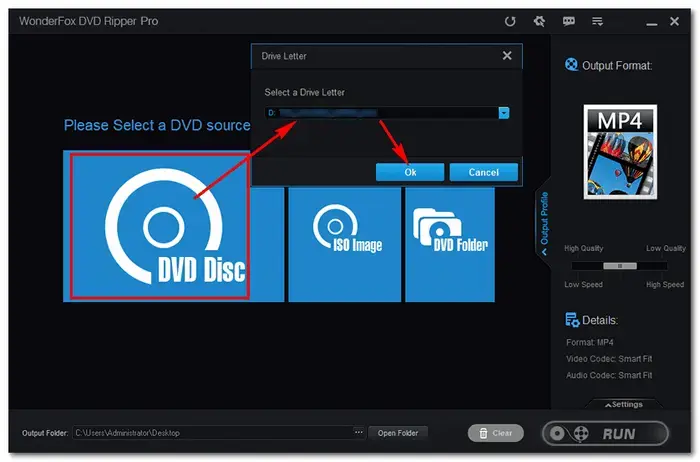This screenshot has width=700, height=462.
Task: Minimize the WonderFox DVD Ripper Pro window
Action: point(652,23)
